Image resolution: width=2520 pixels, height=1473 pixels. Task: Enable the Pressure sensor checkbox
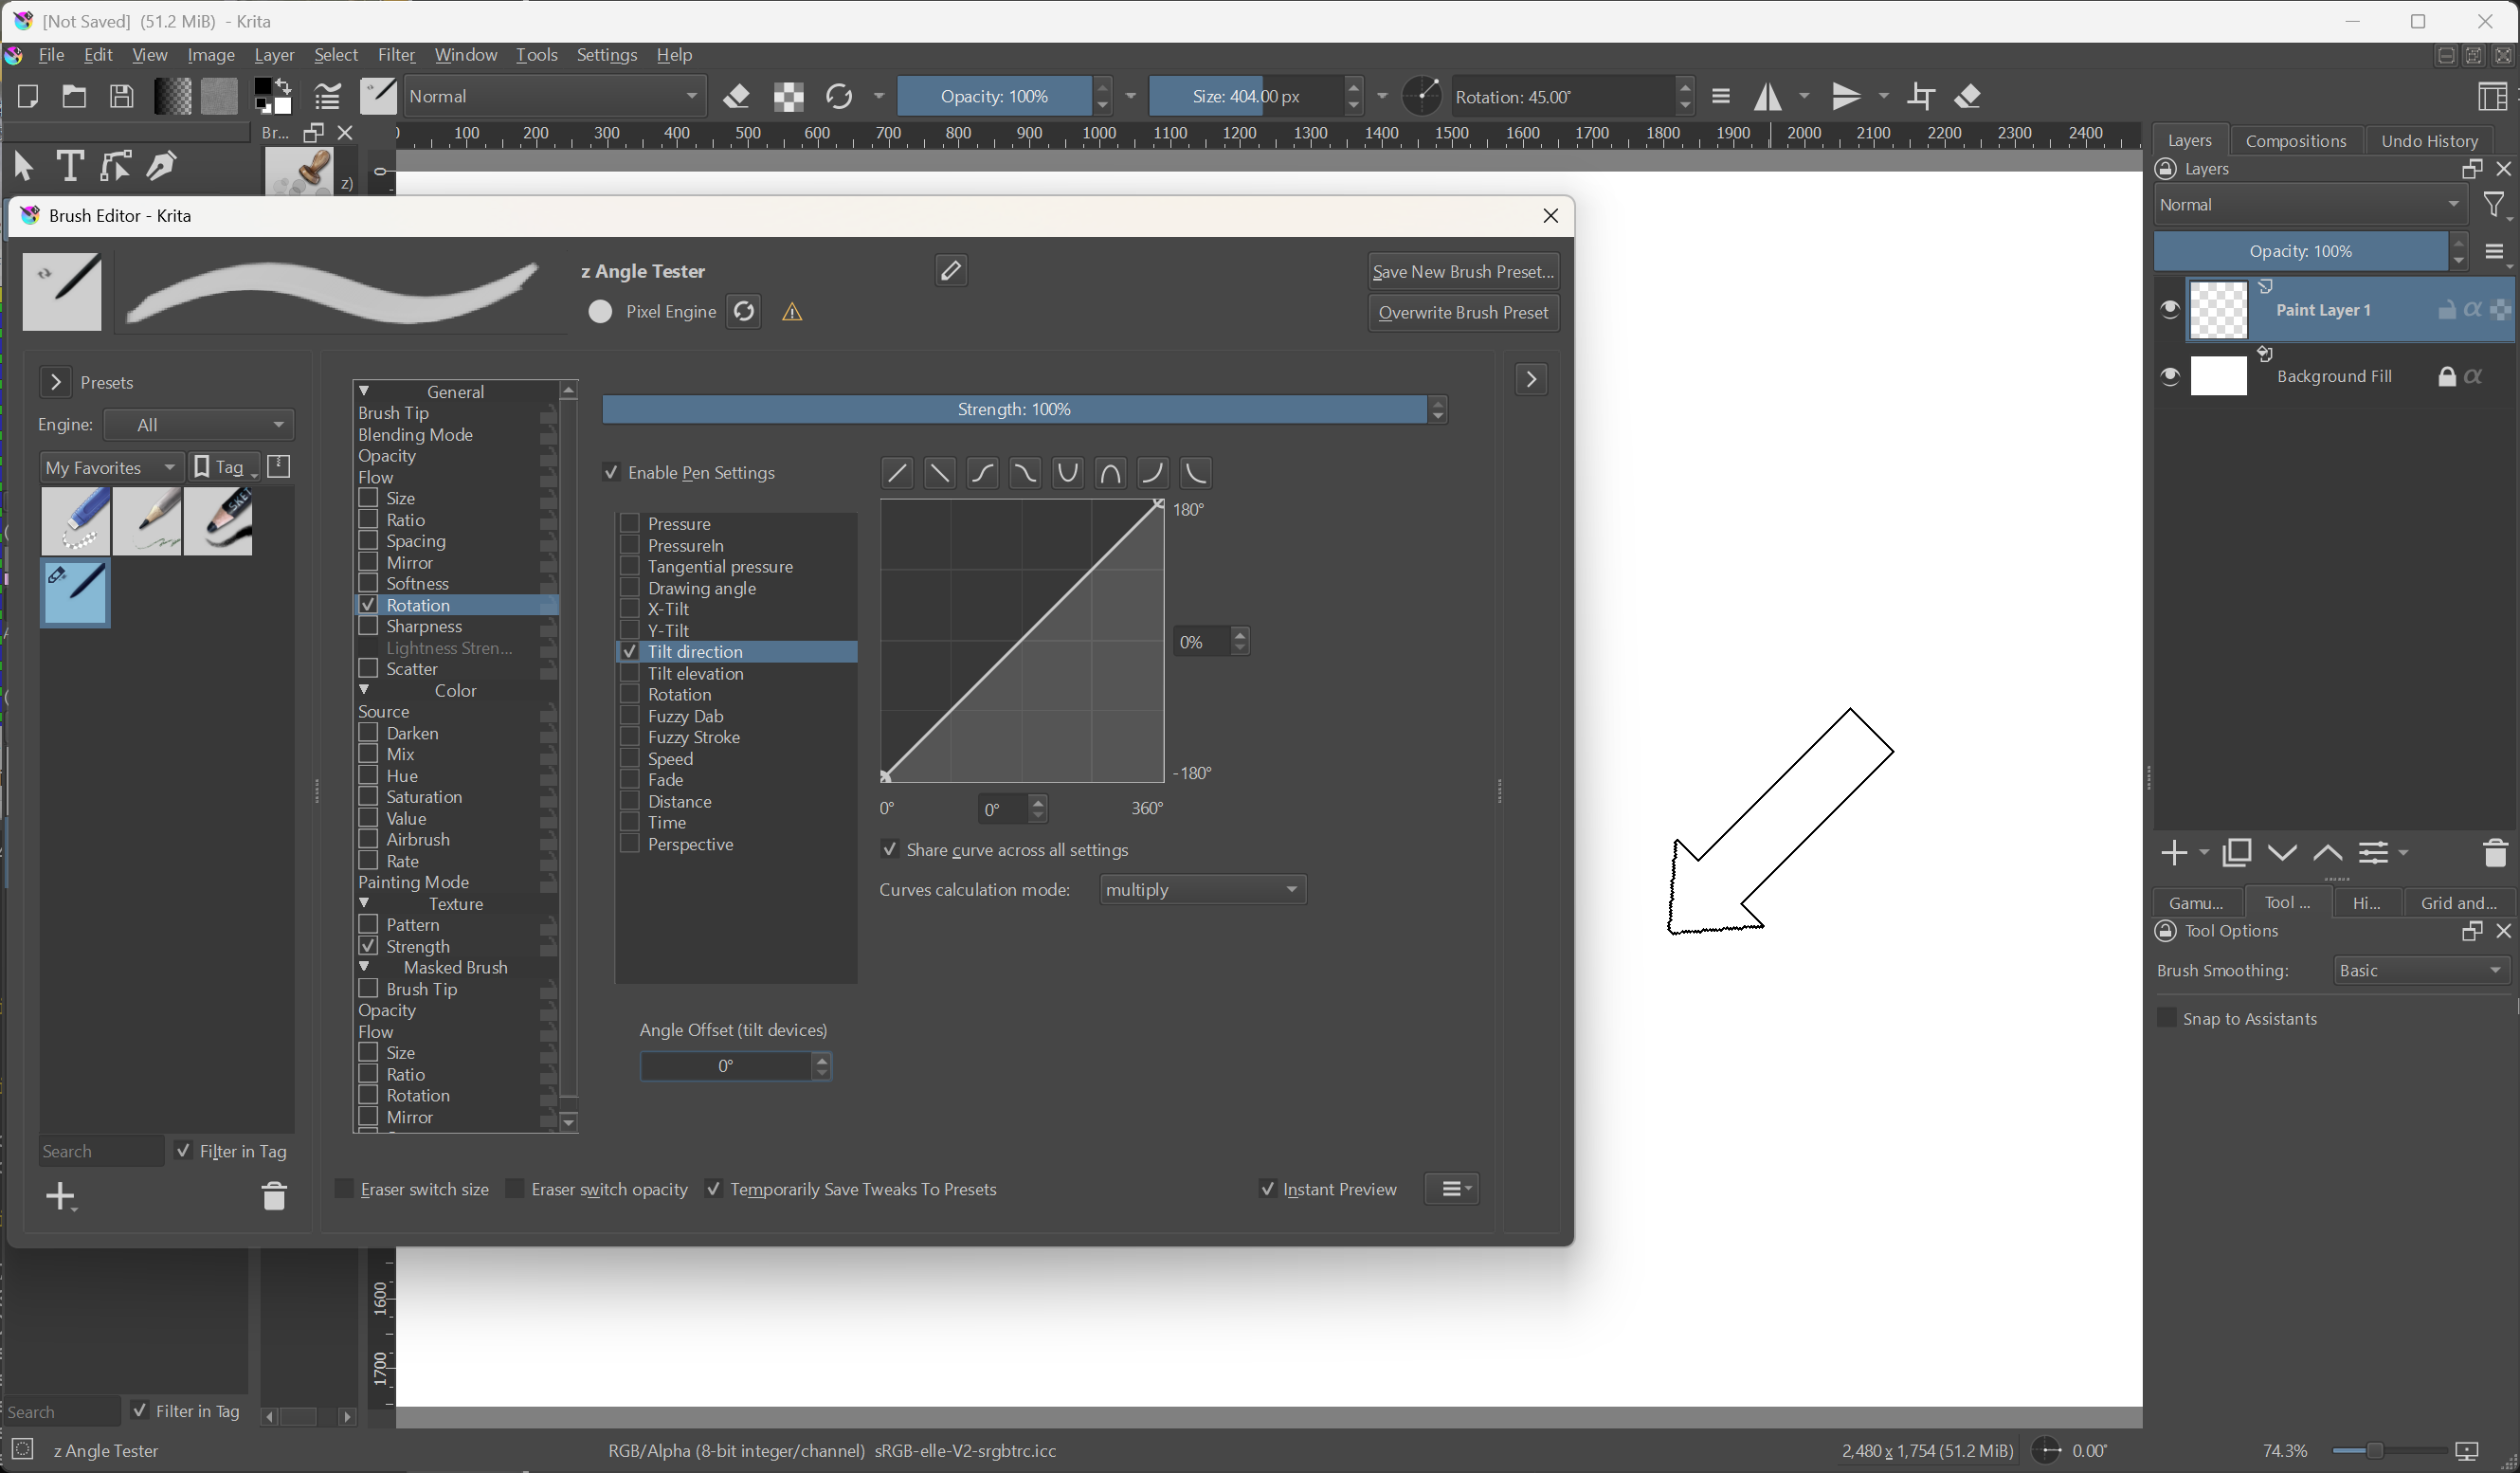pos(630,524)
